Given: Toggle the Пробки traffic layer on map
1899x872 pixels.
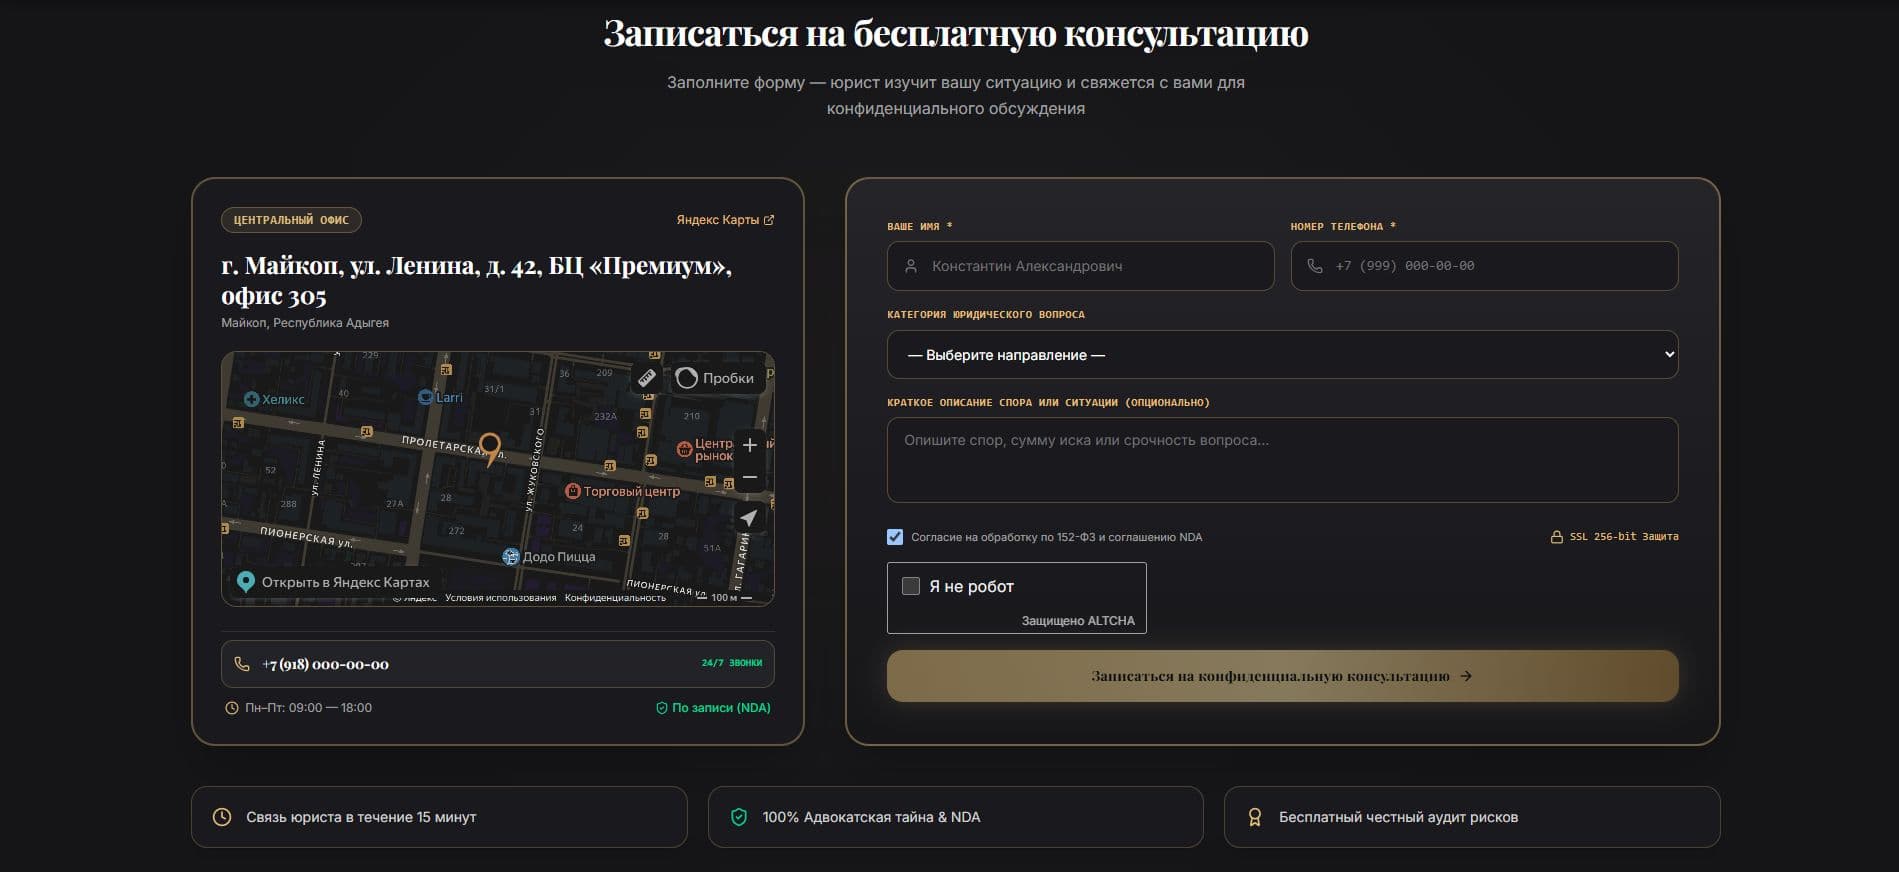Looking at the screenshot, I should (715, 378).
